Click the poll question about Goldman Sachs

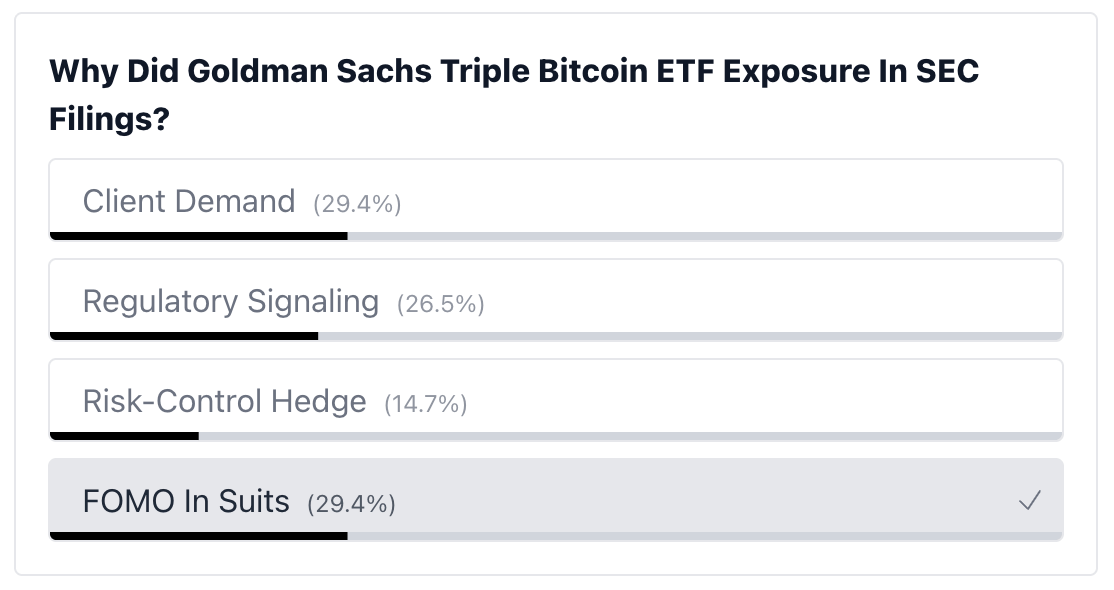pyautogui.click(x=514, y=95)
